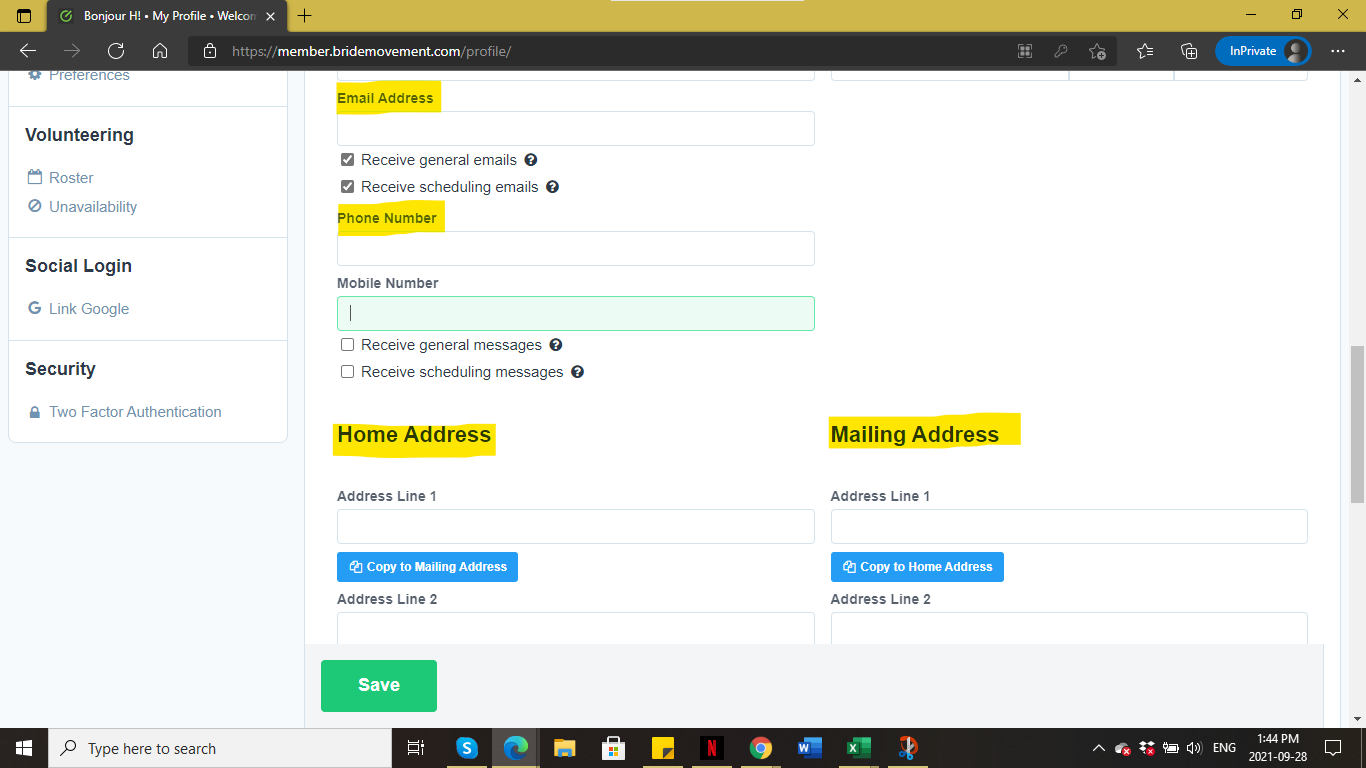
Task: Open Settings and more menu
Action: click(x=1338, y=51)
